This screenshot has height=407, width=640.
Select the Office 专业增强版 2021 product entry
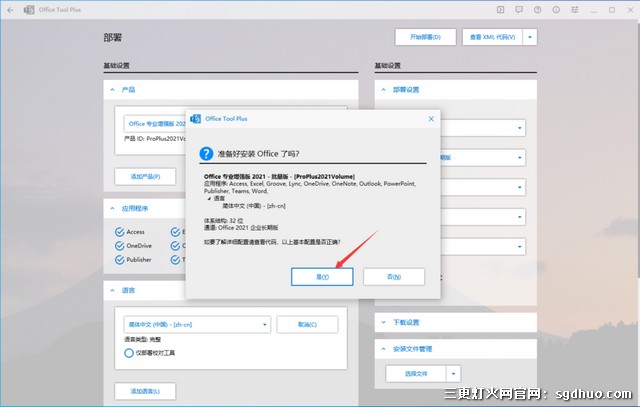157,124
